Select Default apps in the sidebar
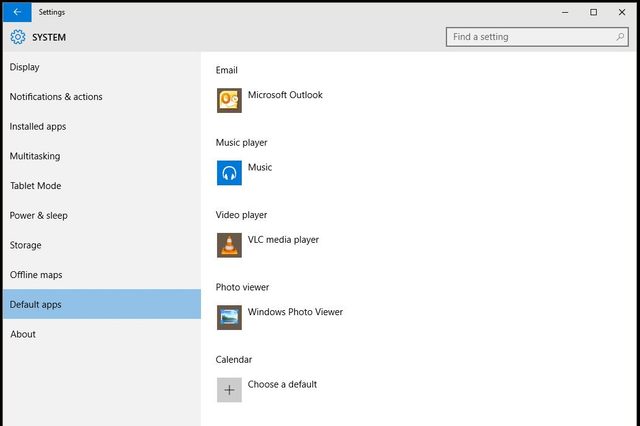 coord(102,304)
